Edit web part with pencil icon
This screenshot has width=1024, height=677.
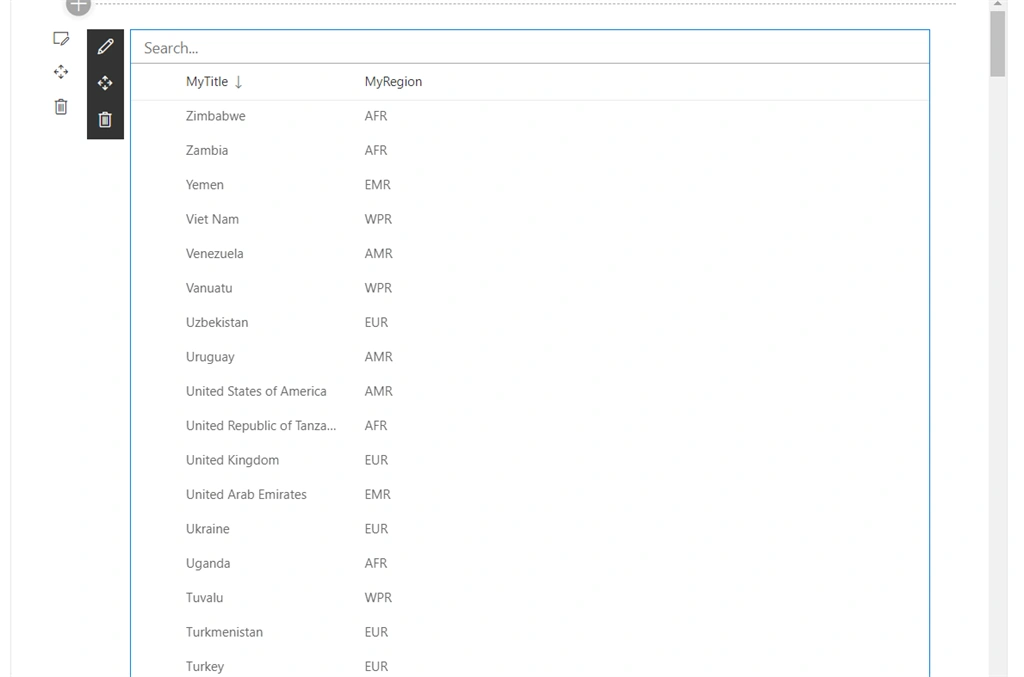[x=105, y=47]
